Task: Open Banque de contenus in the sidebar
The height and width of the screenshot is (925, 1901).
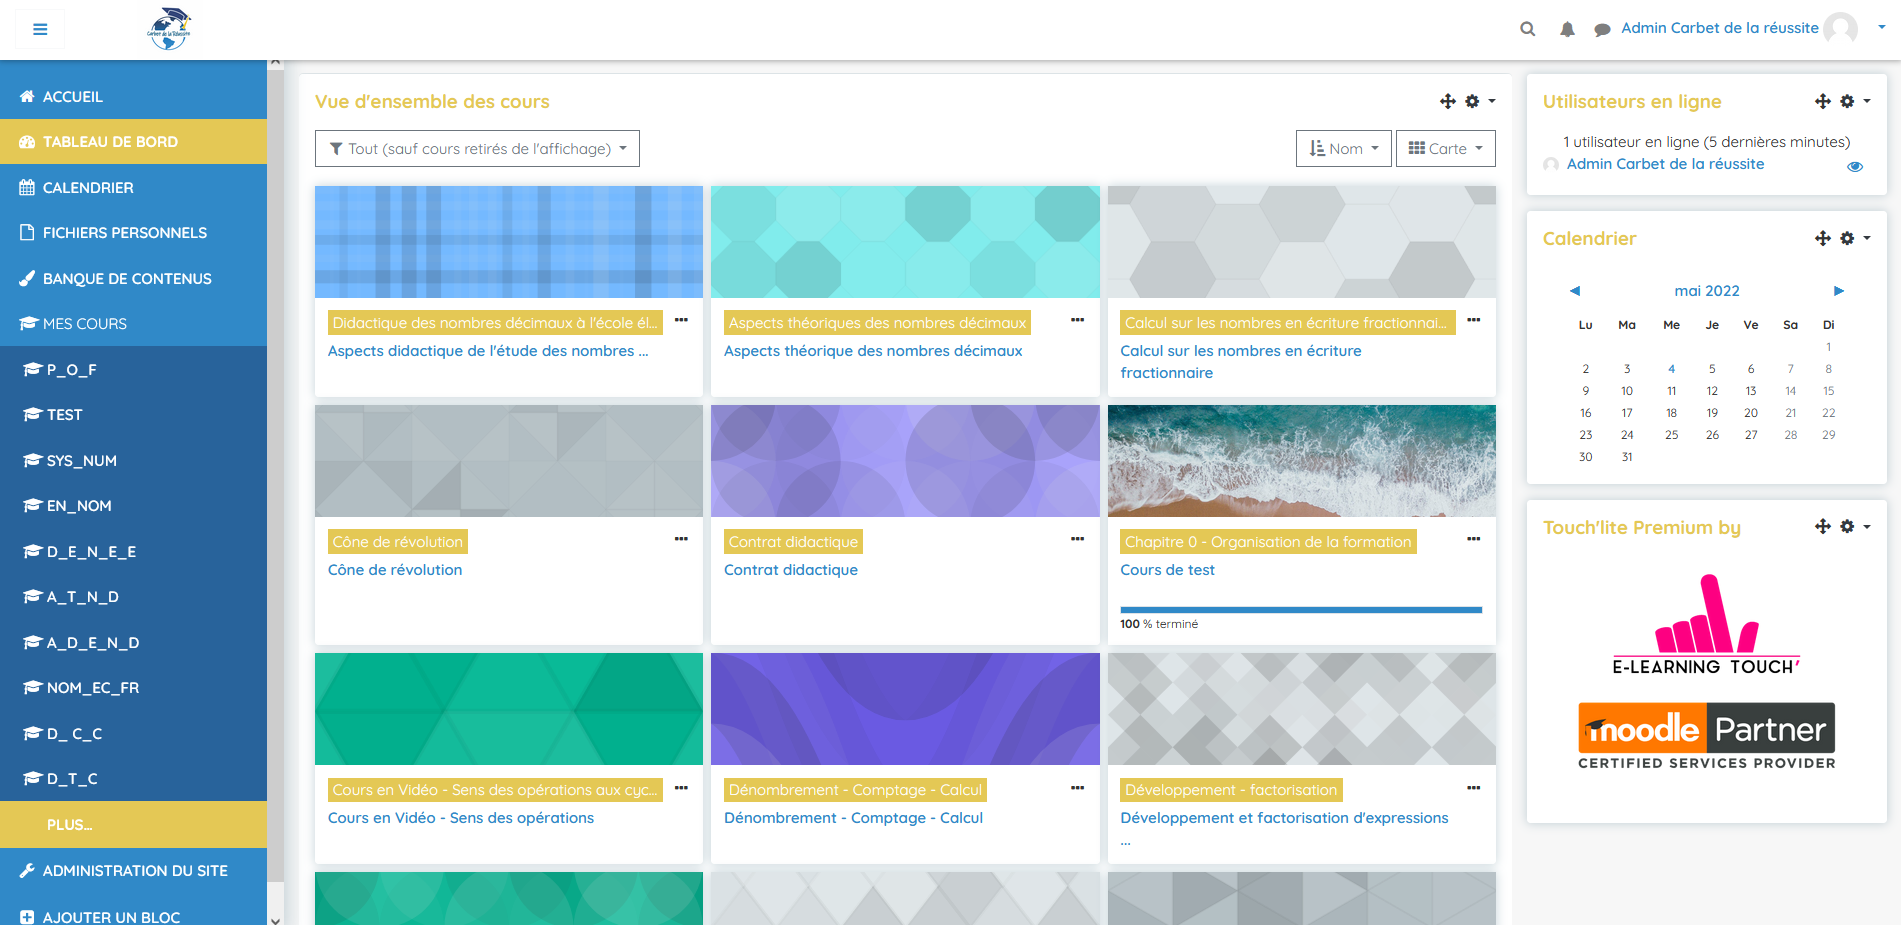Action: click(134, 279)
